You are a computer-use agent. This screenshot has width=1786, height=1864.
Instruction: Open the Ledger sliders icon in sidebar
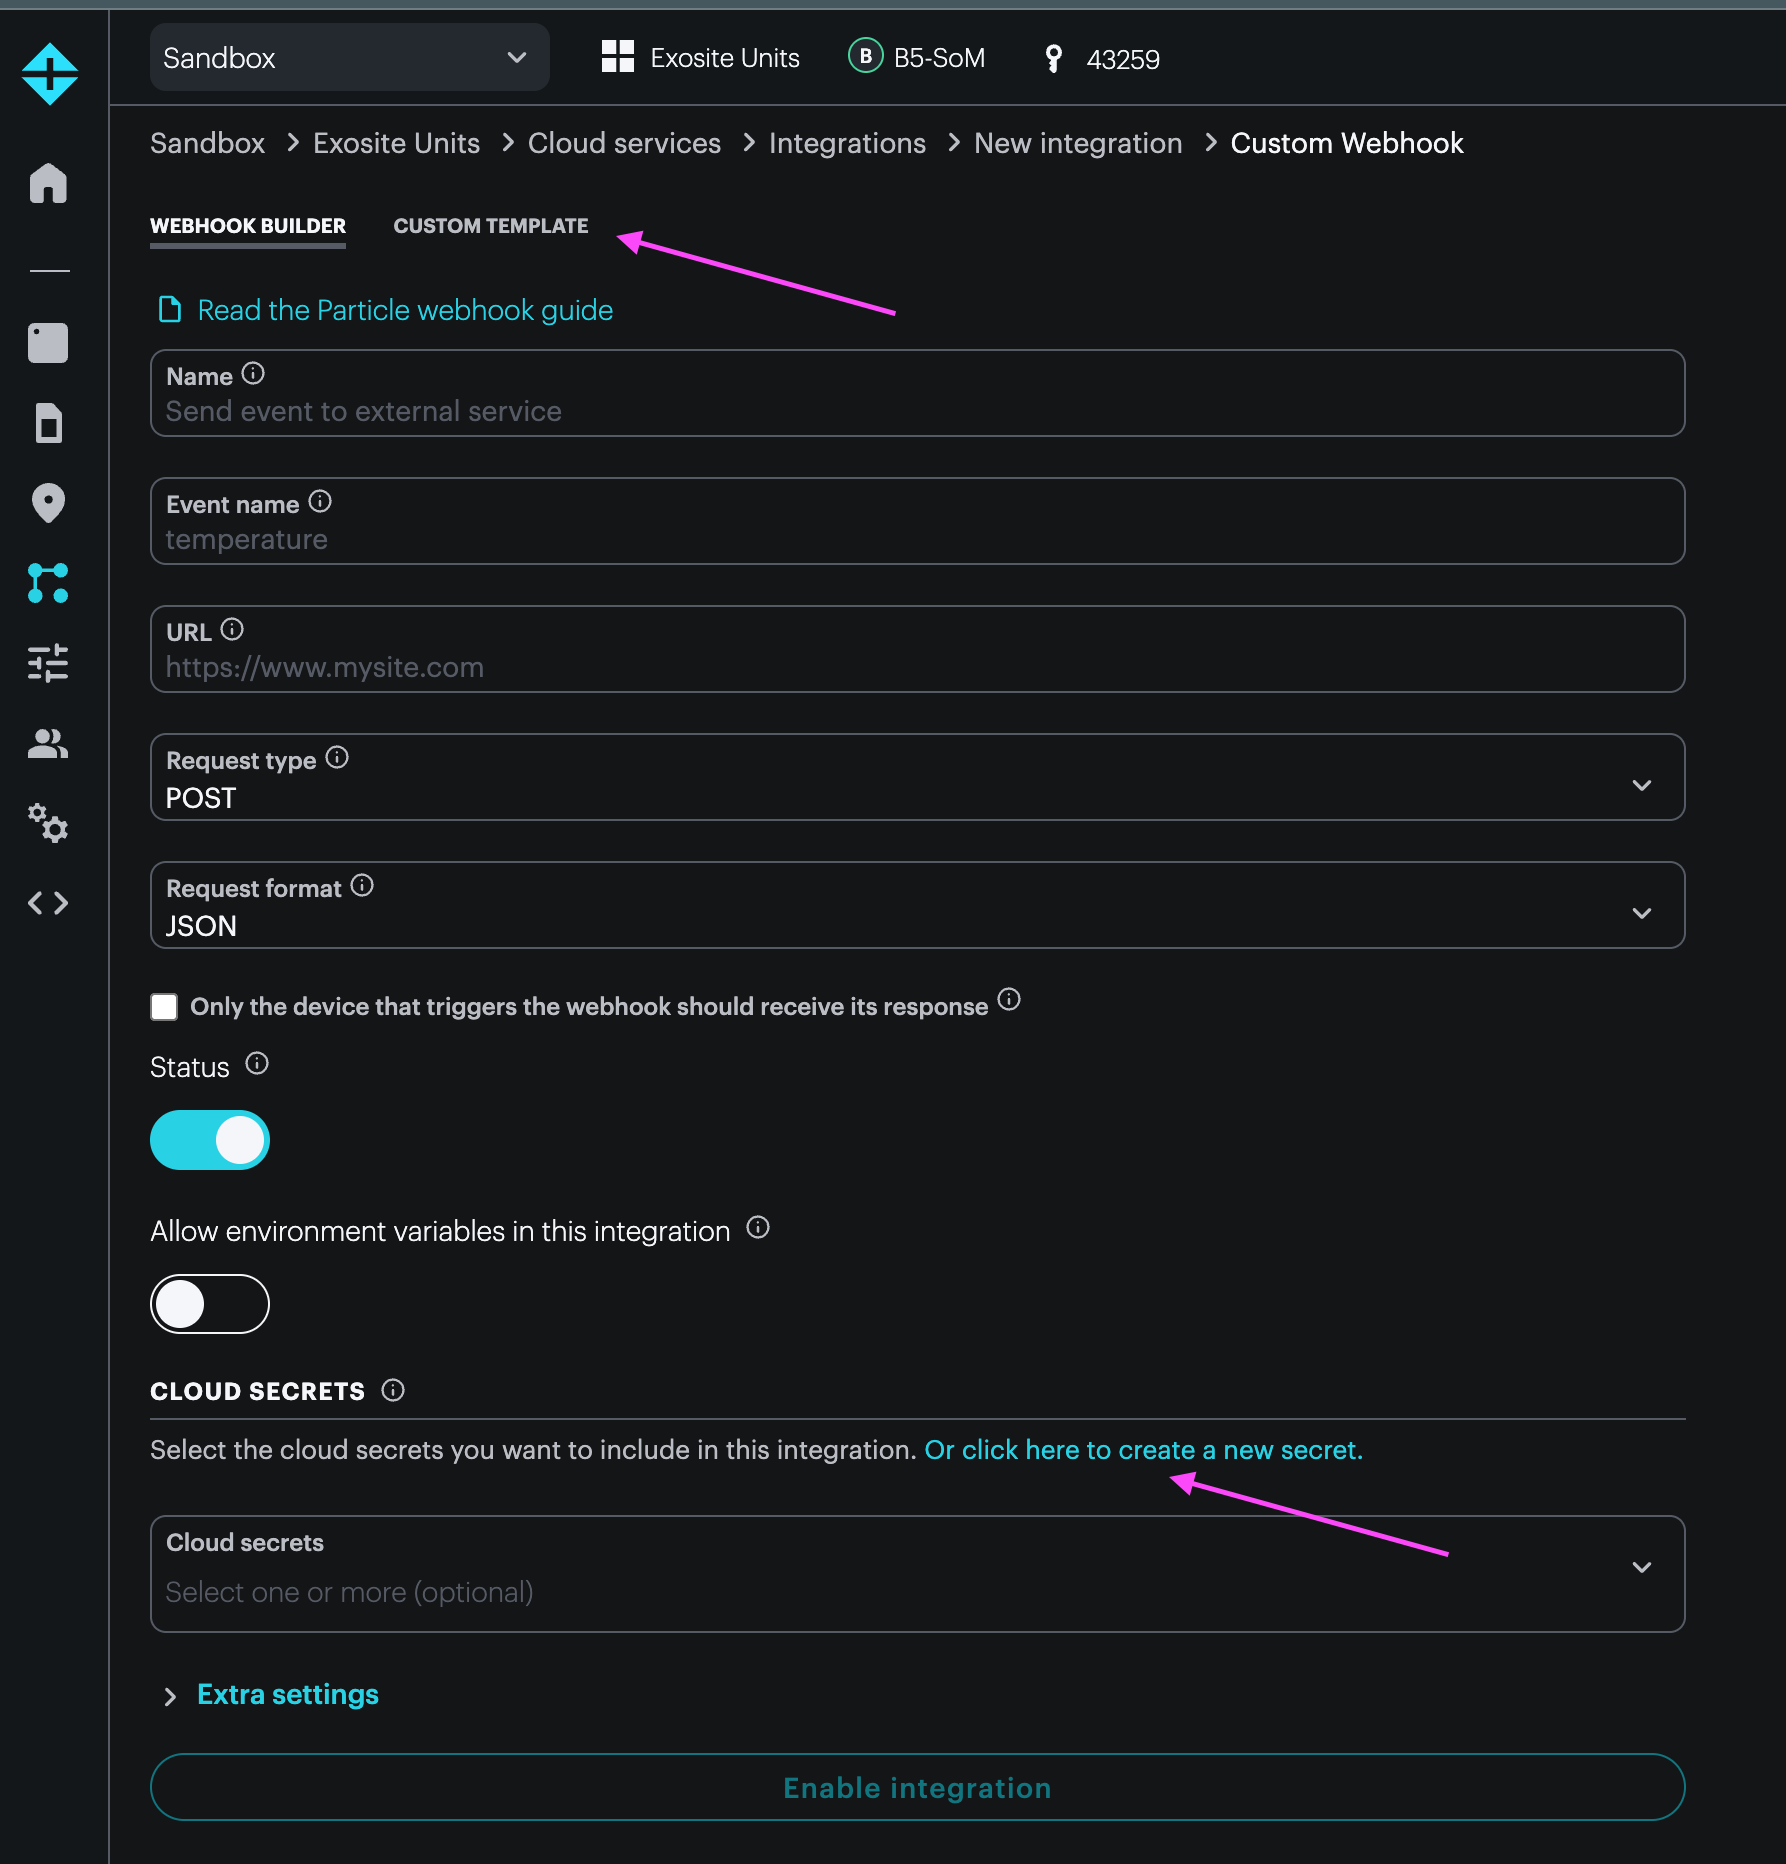click(x=48, y=664)
